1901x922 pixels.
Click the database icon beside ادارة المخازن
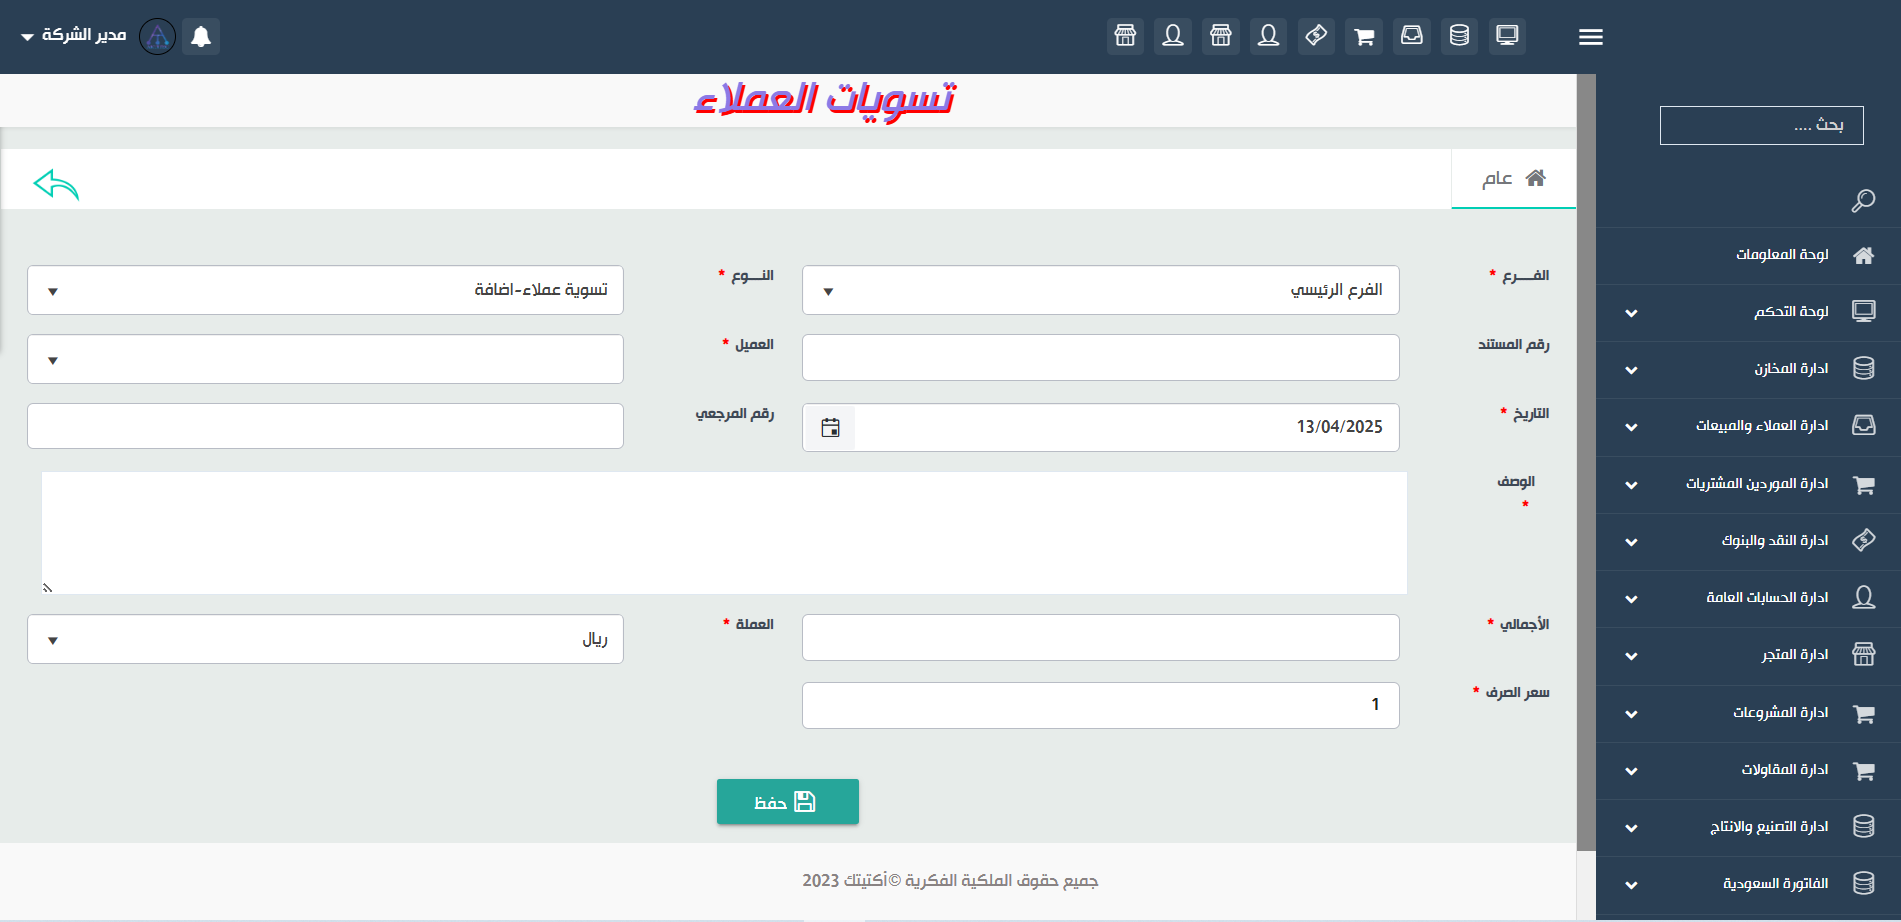pos(1863,368)
